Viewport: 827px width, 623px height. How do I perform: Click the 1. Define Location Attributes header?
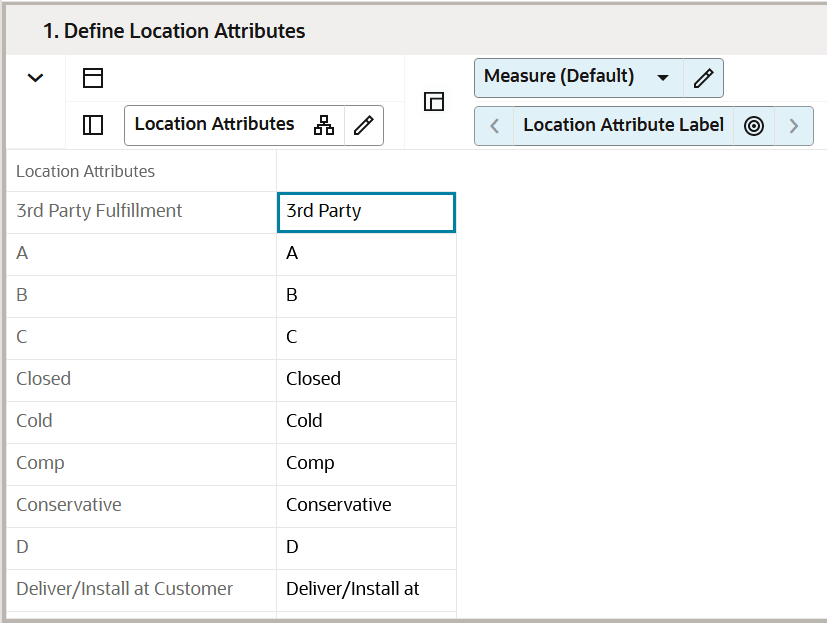click(176, 31)
